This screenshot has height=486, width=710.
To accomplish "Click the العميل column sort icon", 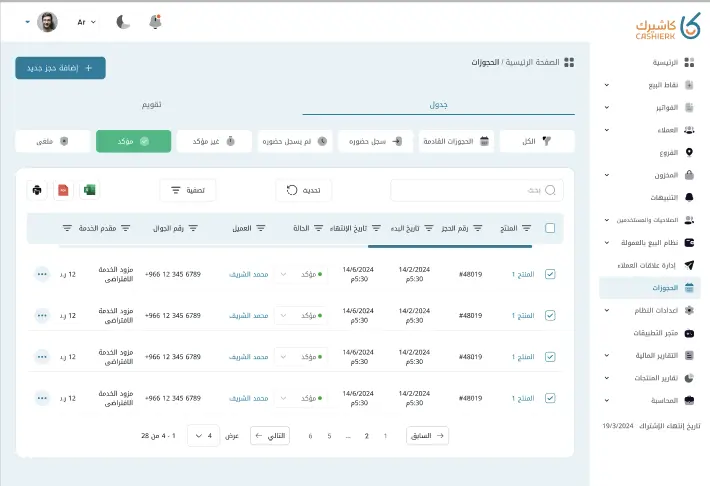I will (261, 228).
